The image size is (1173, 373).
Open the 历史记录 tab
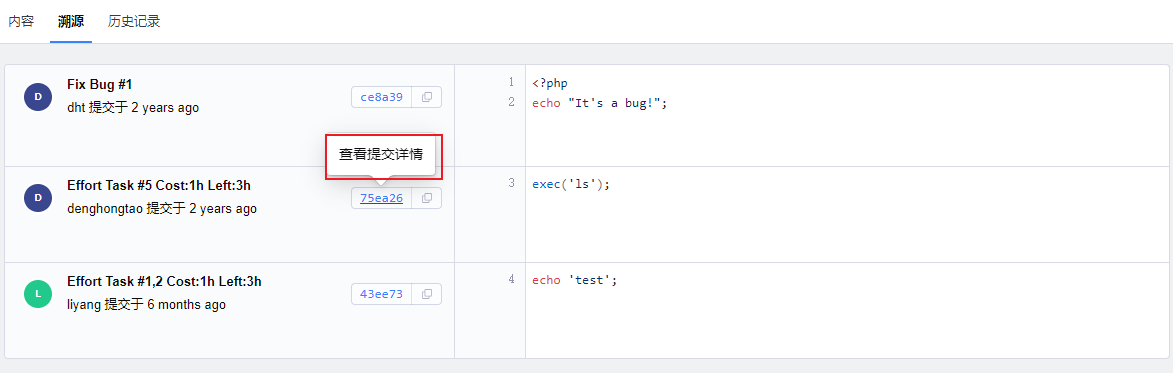click(134, 21)
